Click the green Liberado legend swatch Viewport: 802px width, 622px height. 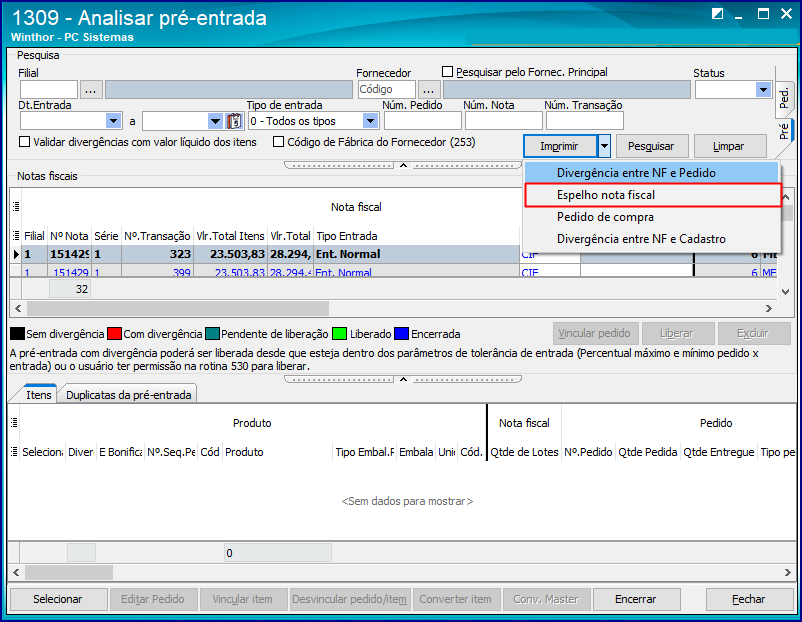[339, 334]
